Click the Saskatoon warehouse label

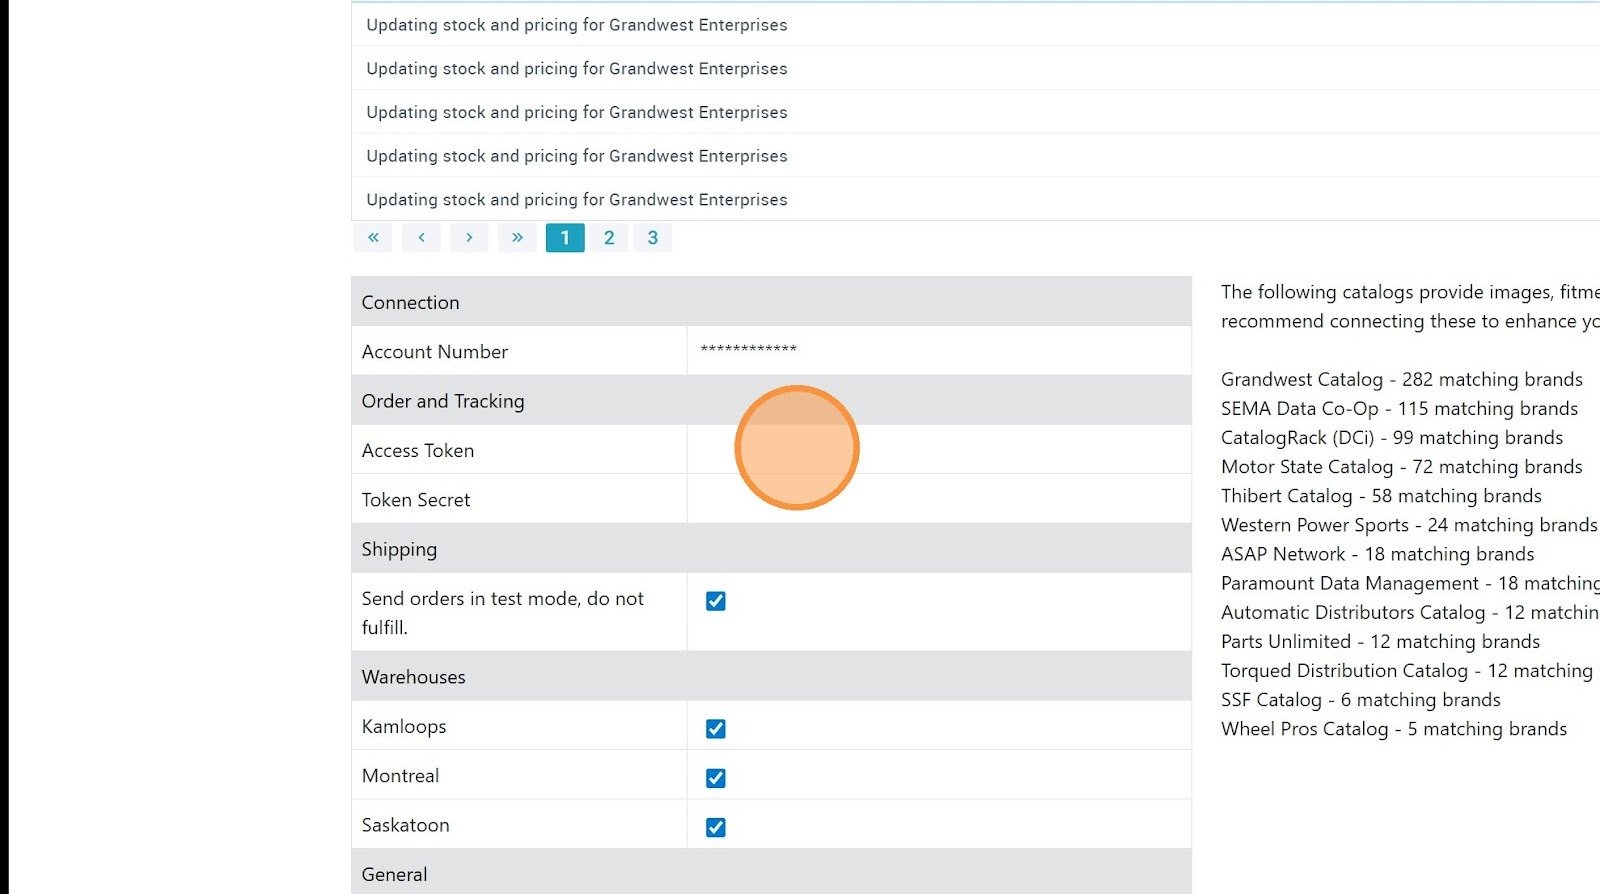point(405,824)
